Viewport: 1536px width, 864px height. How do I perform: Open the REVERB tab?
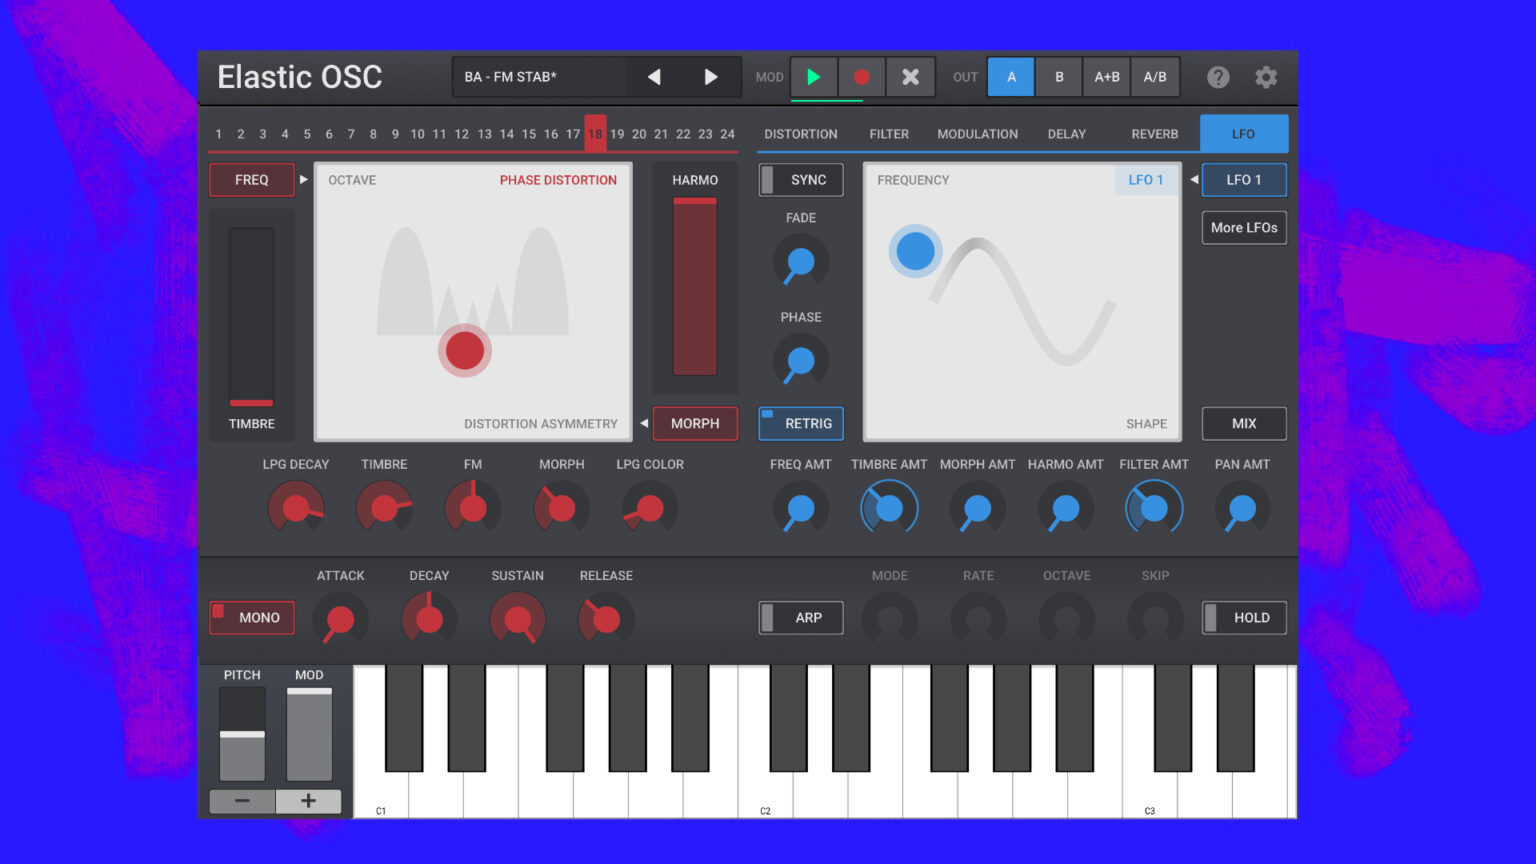coord(1154,133)
